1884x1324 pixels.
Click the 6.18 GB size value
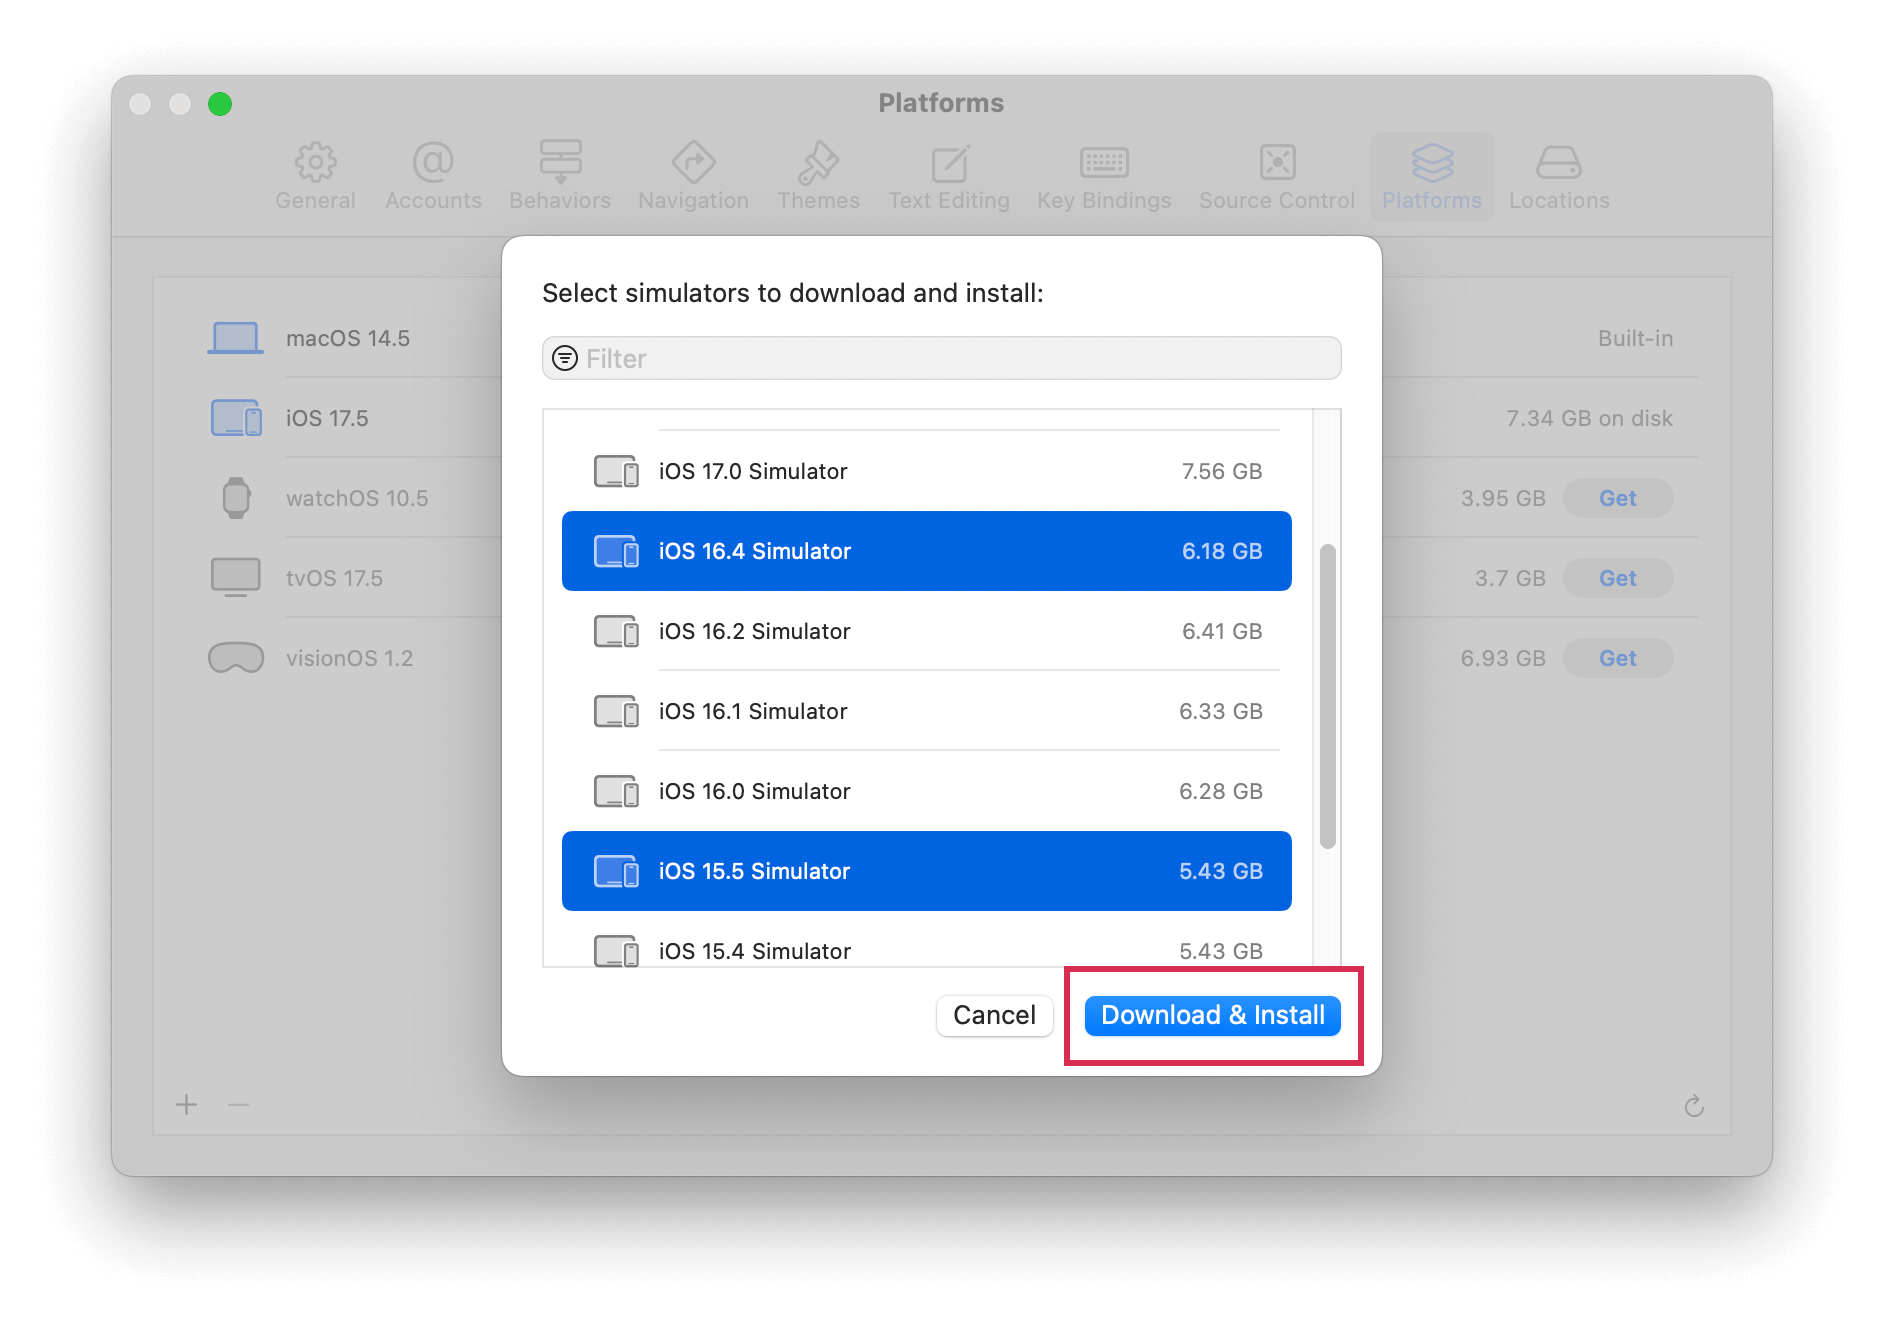coord(1221,551)
